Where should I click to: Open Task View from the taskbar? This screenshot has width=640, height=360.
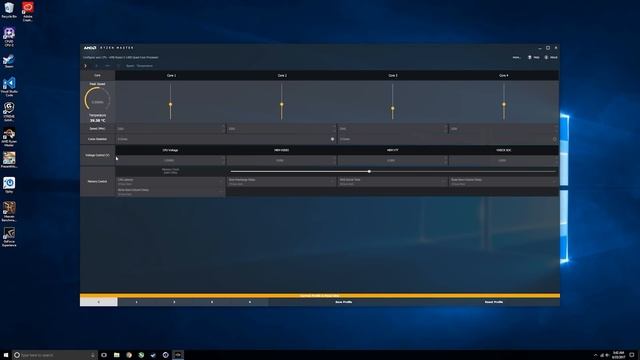coord(104,355)
